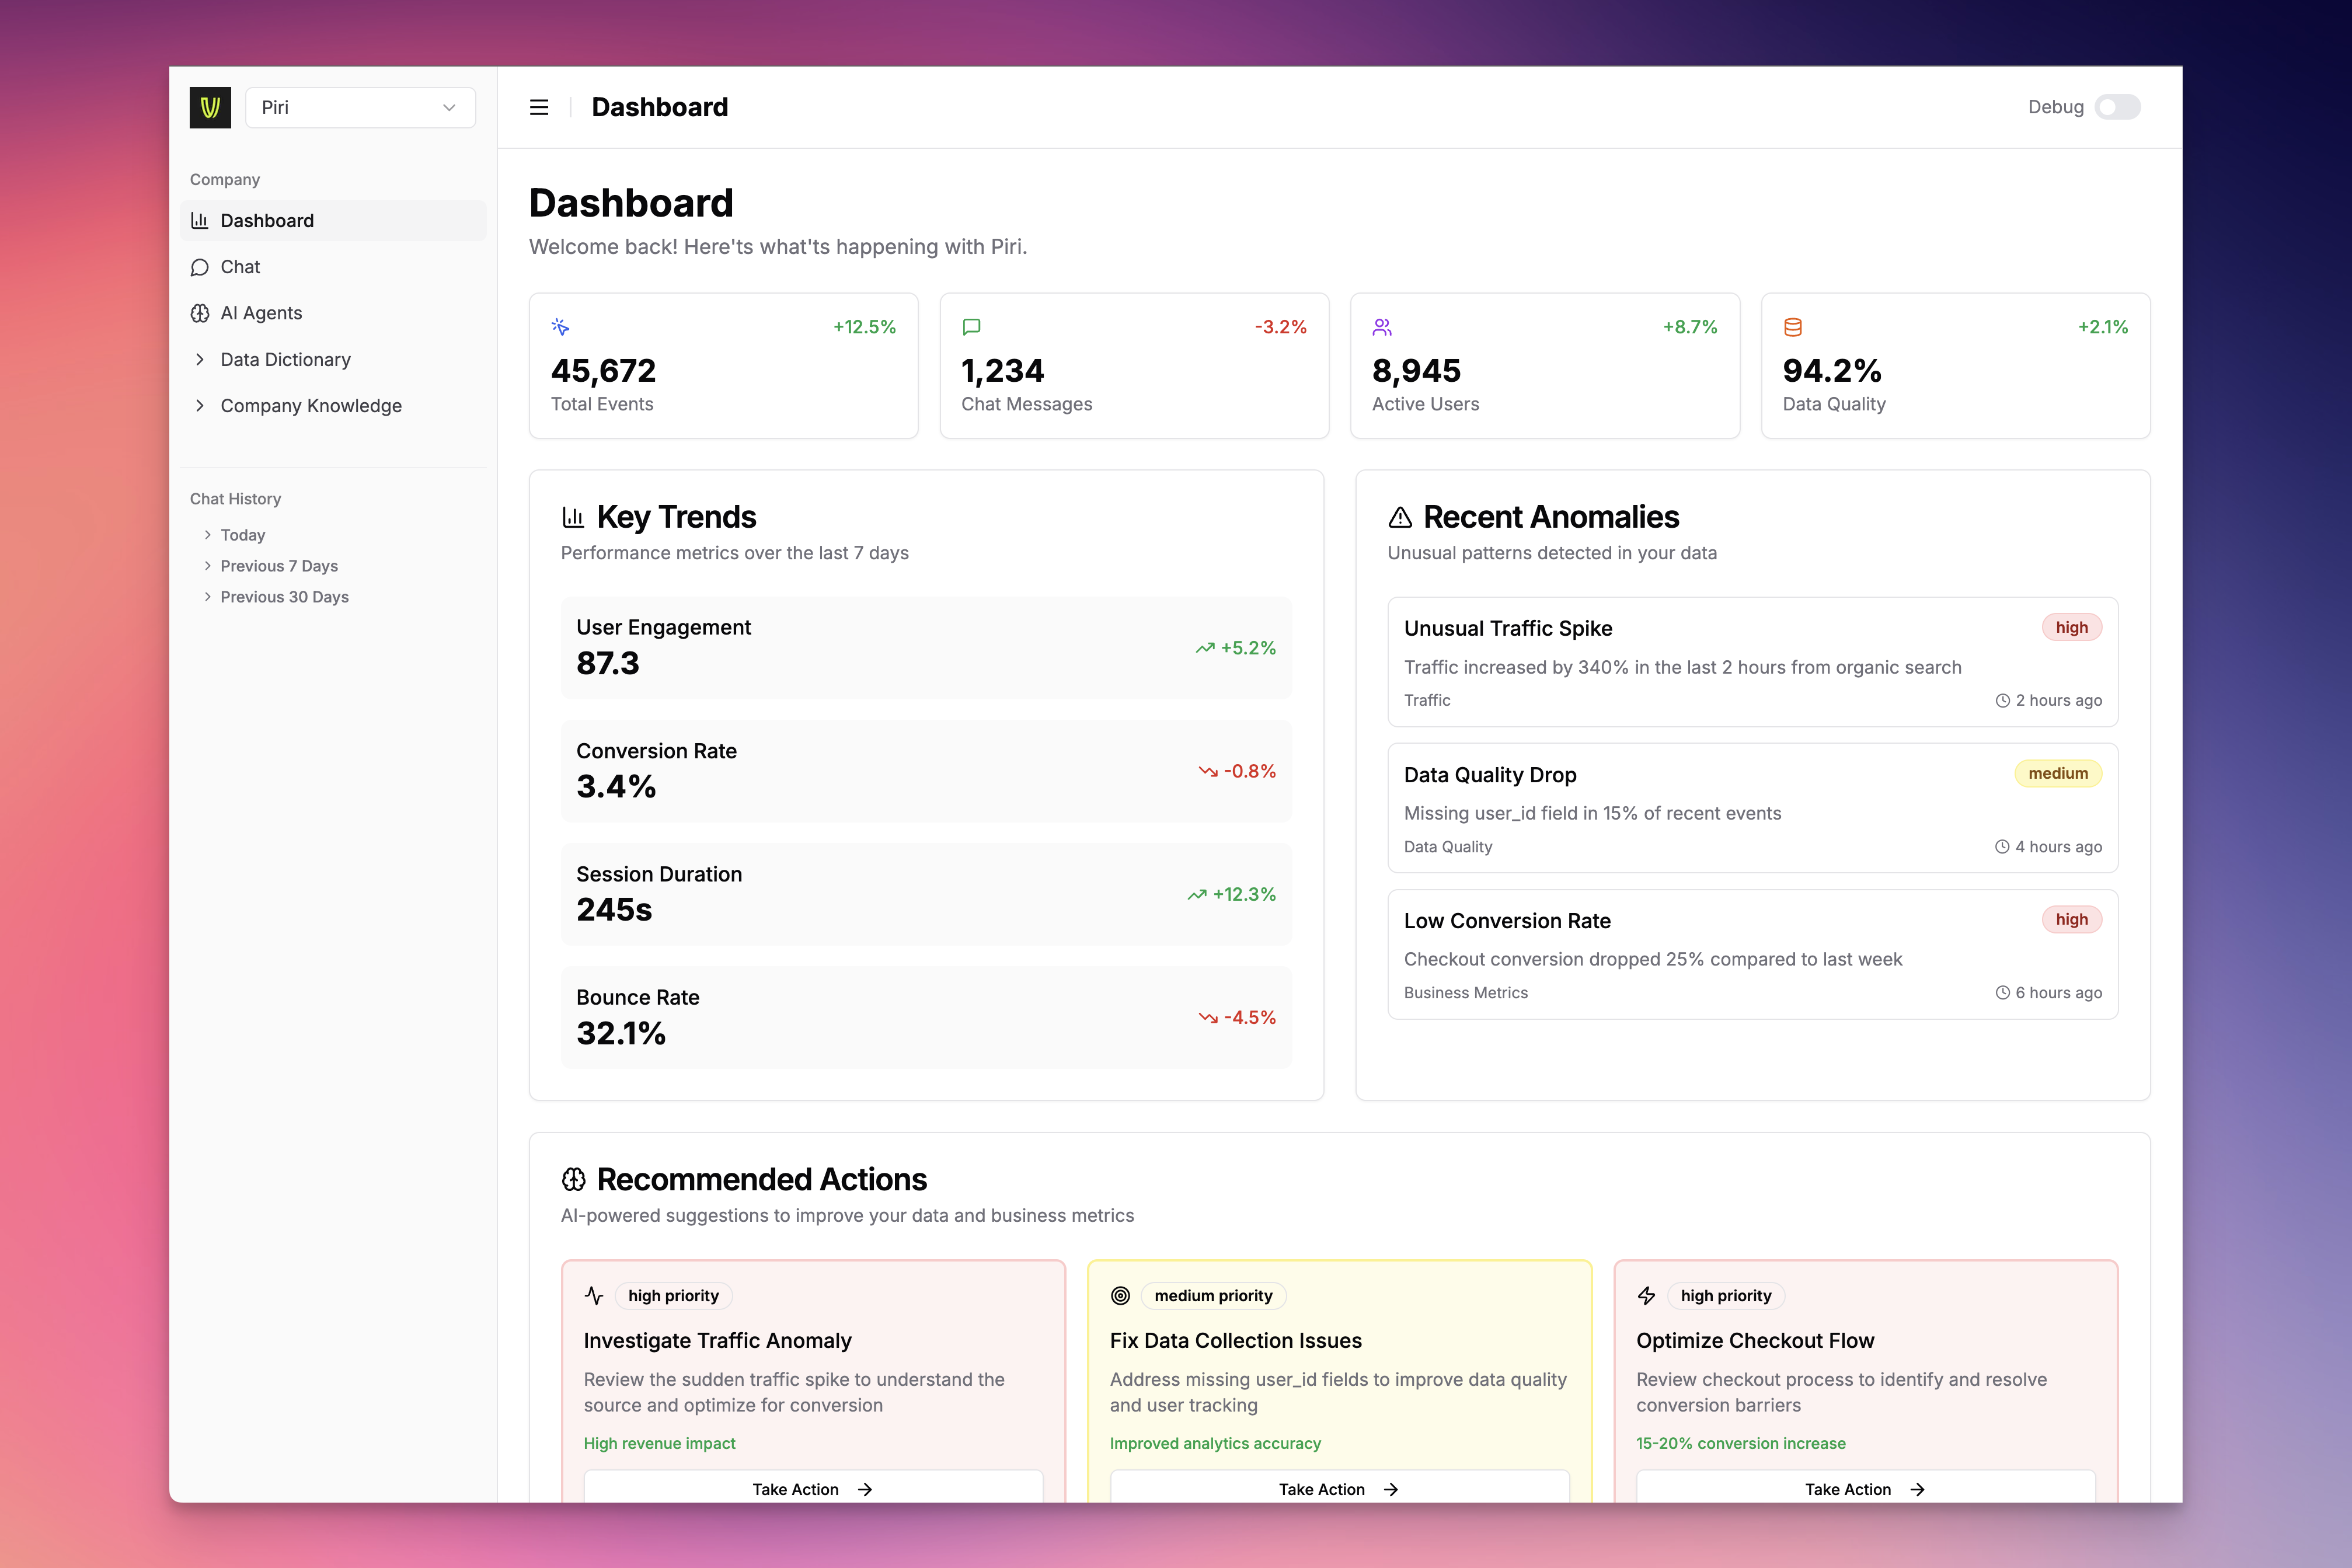Click the Chat Messages speech bubble icon

[971, 327]
